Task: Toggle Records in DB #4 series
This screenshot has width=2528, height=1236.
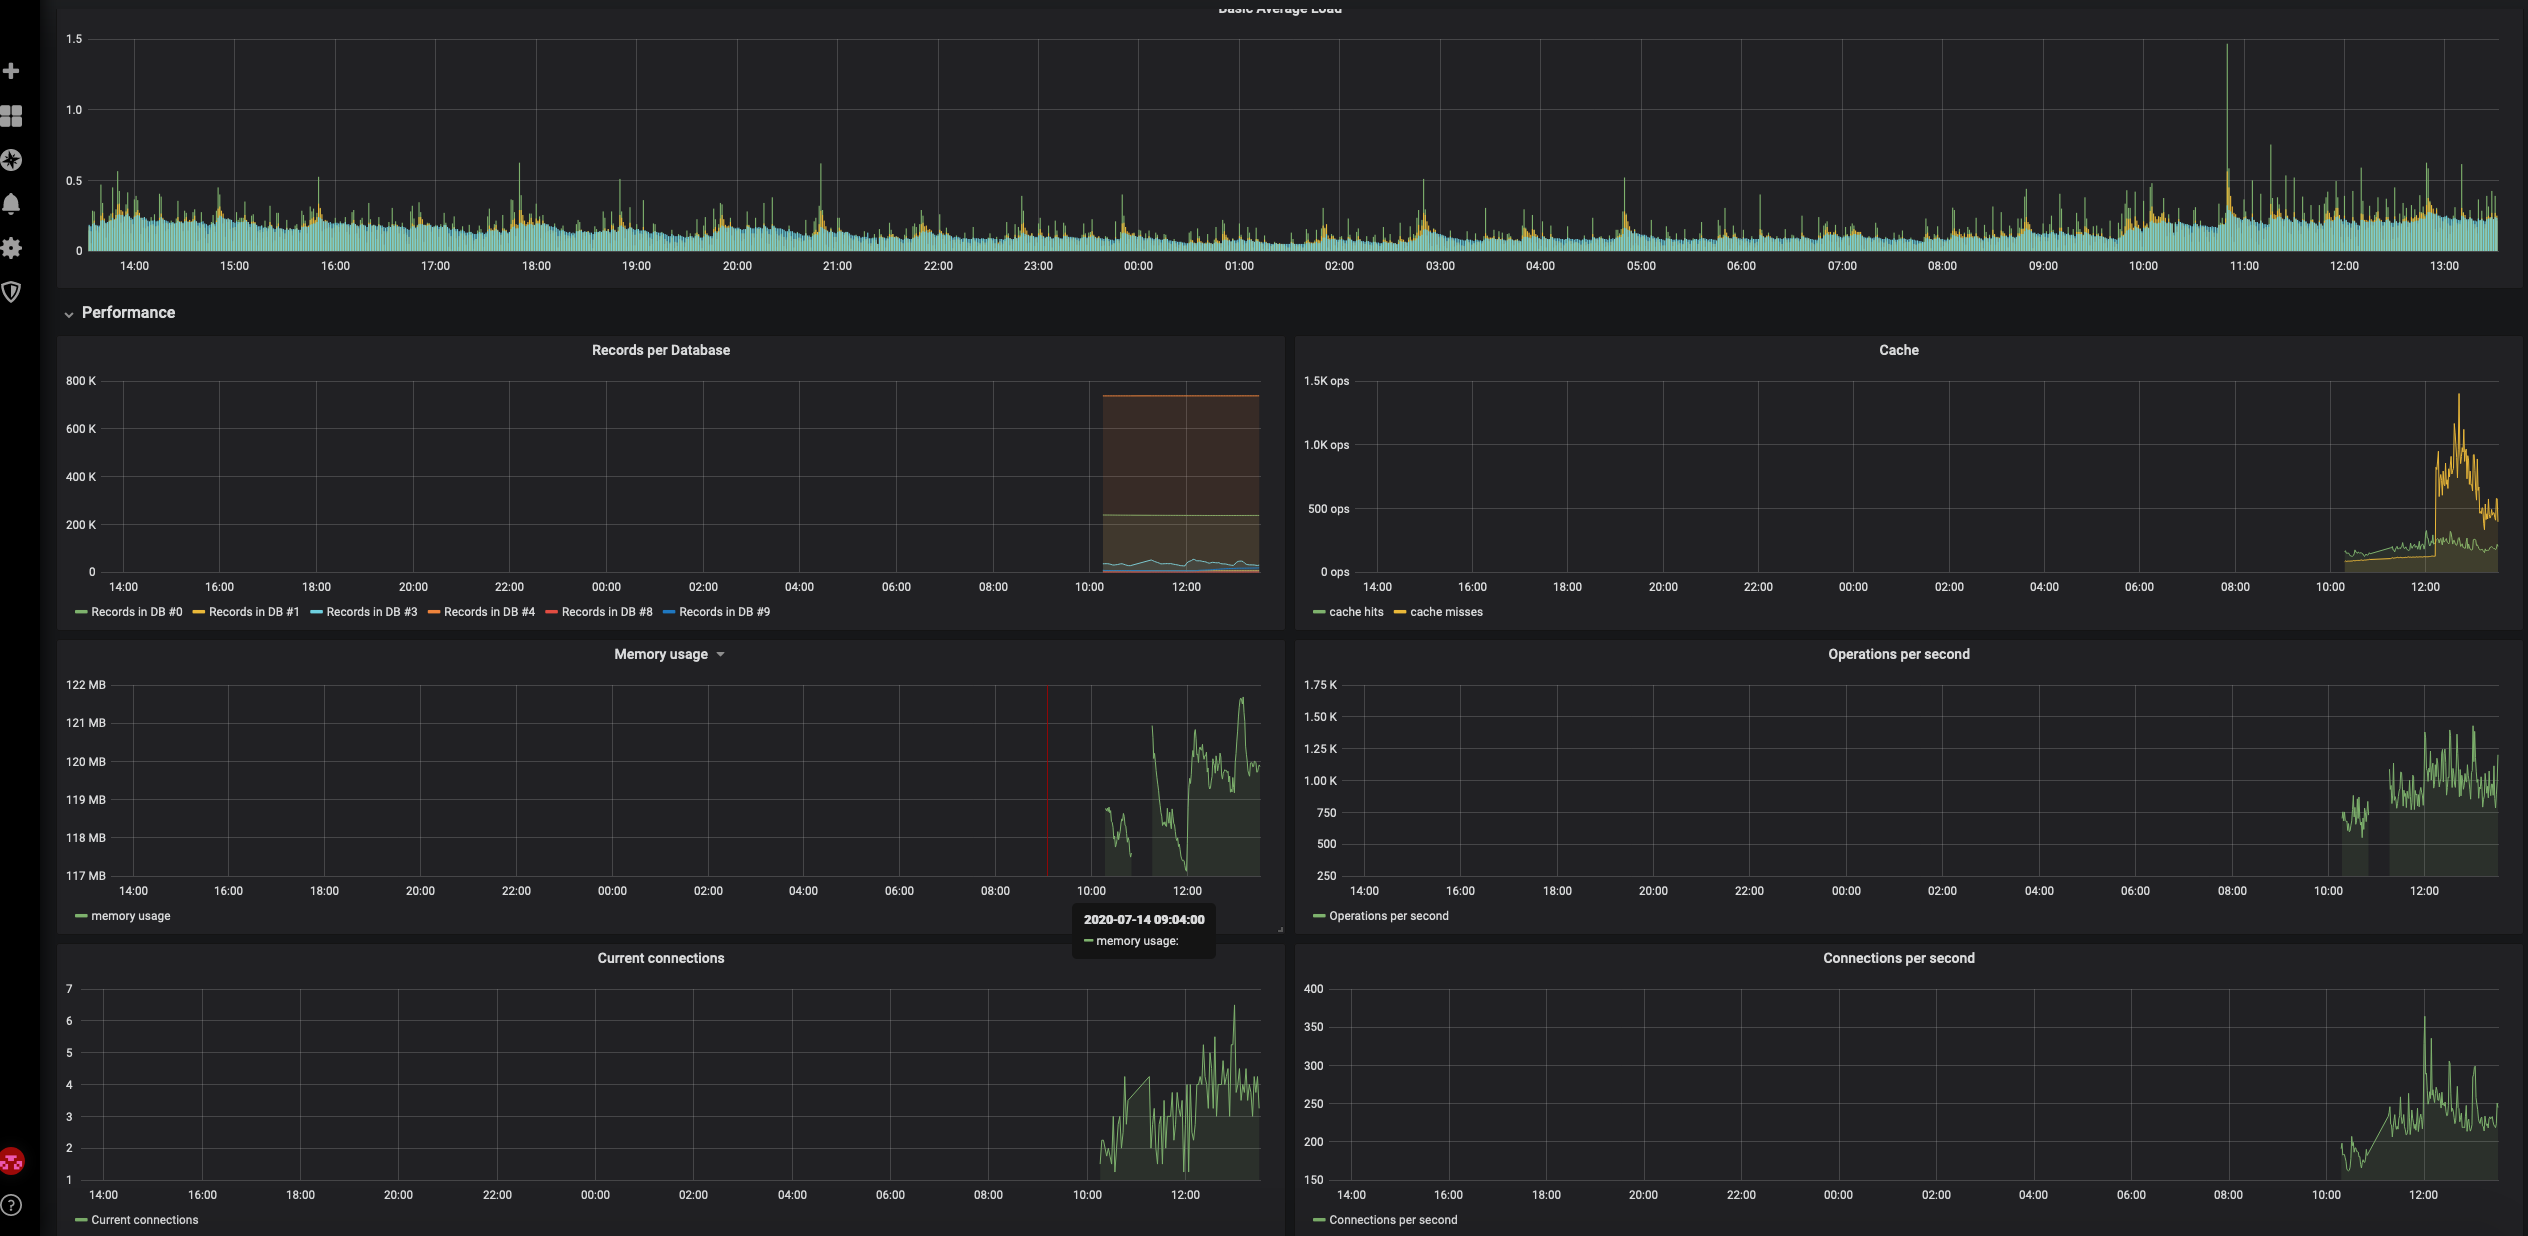Action: [488, 612]
